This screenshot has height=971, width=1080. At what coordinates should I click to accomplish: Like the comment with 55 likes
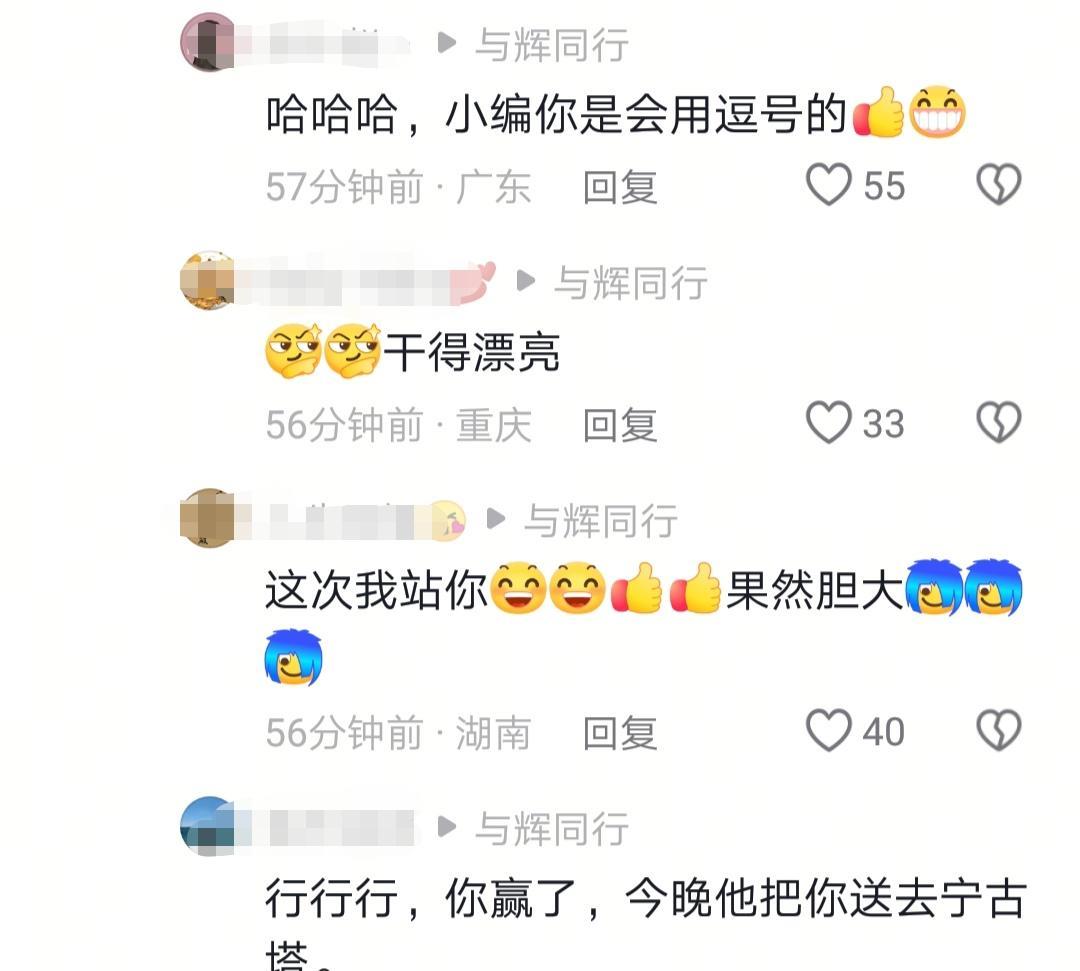829,185
